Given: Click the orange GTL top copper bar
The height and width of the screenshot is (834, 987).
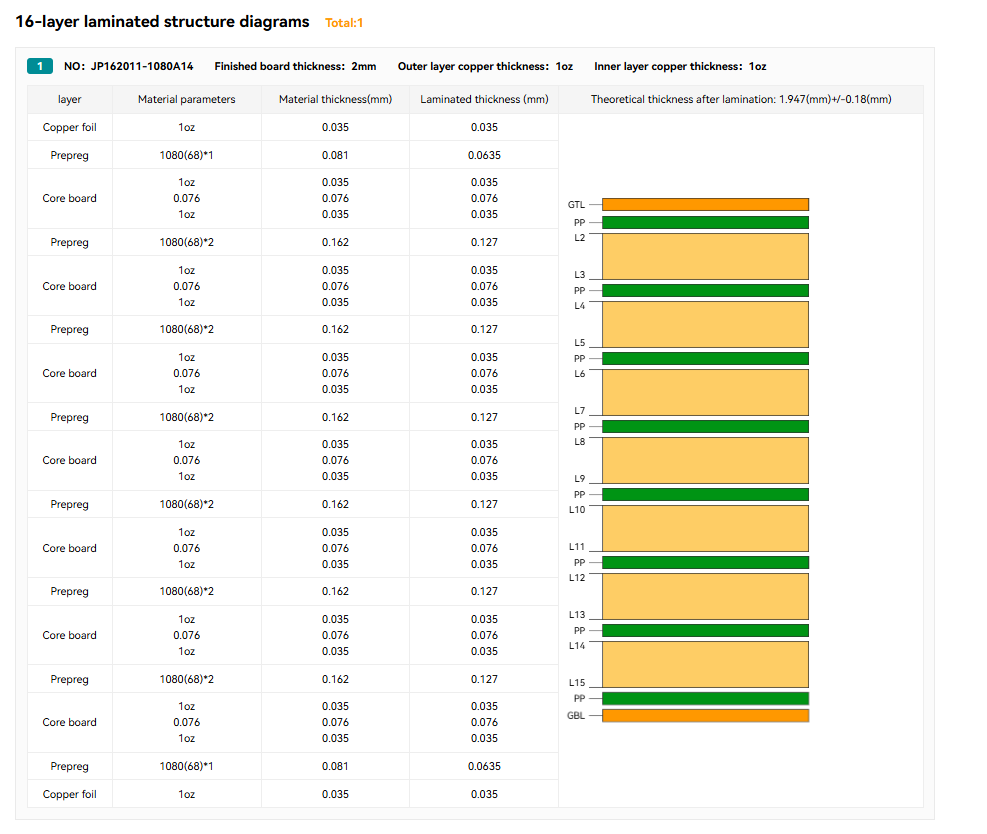Looking at the screenshot, I should click(x=705, y=204).
